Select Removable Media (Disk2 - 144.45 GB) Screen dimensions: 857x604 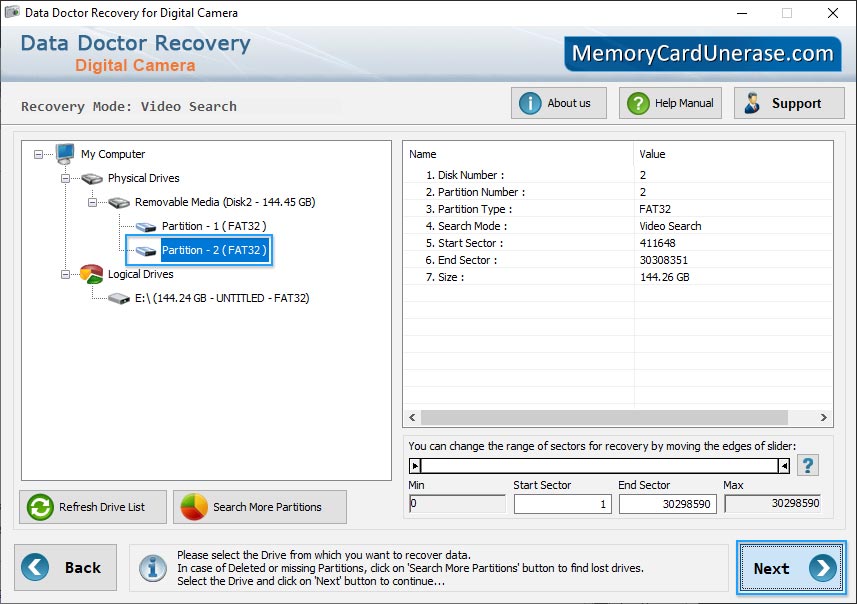(x=225, y=202)
